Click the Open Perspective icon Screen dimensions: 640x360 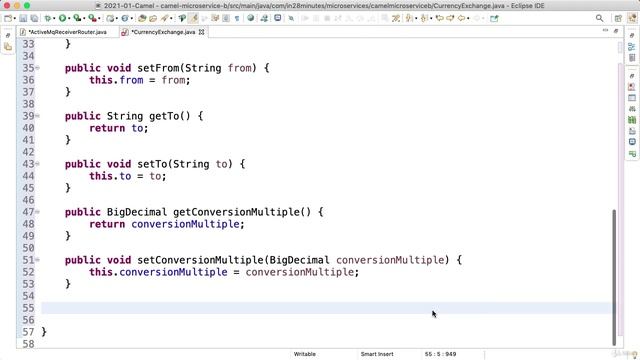point(618,18)
